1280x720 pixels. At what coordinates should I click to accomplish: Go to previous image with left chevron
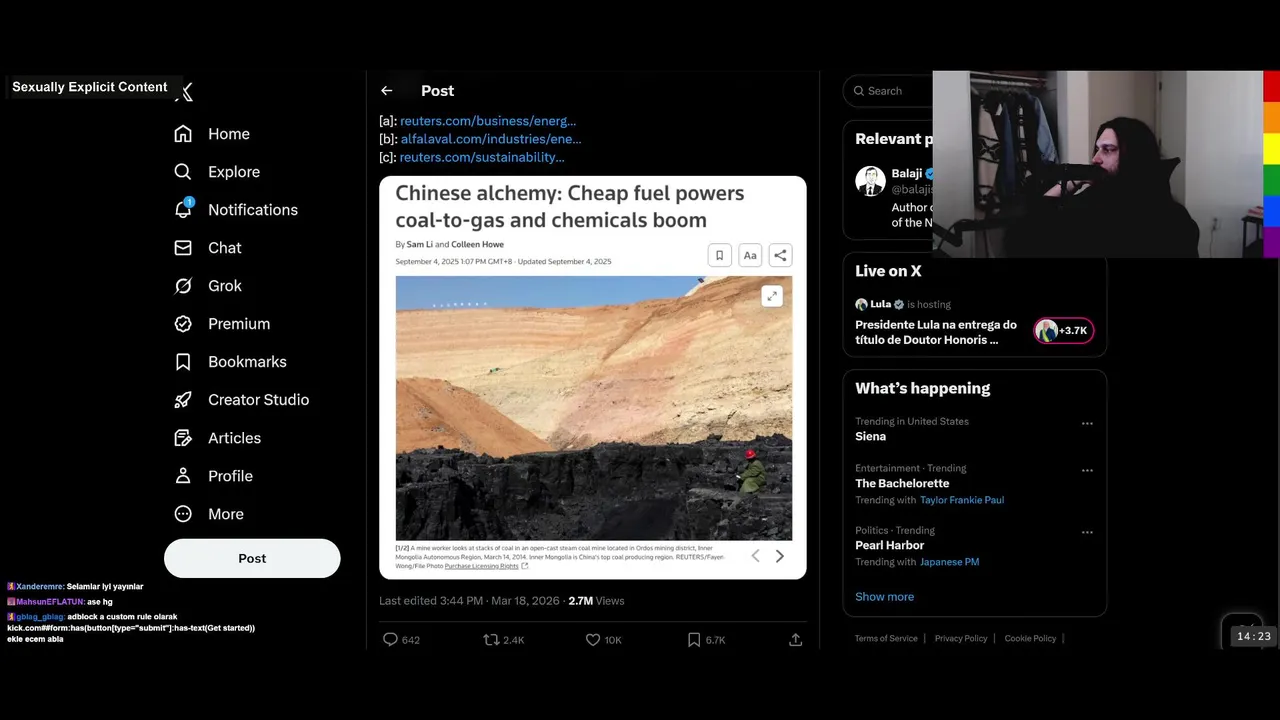[755, 556]
